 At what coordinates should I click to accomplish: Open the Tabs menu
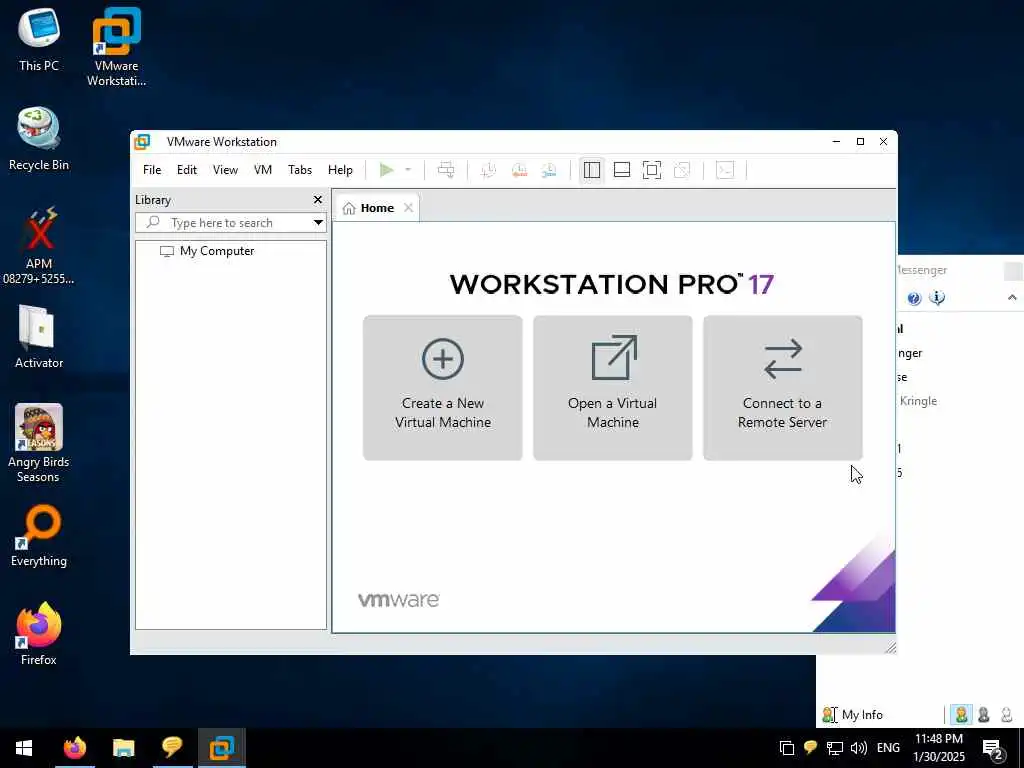click(x=300, y=170)
